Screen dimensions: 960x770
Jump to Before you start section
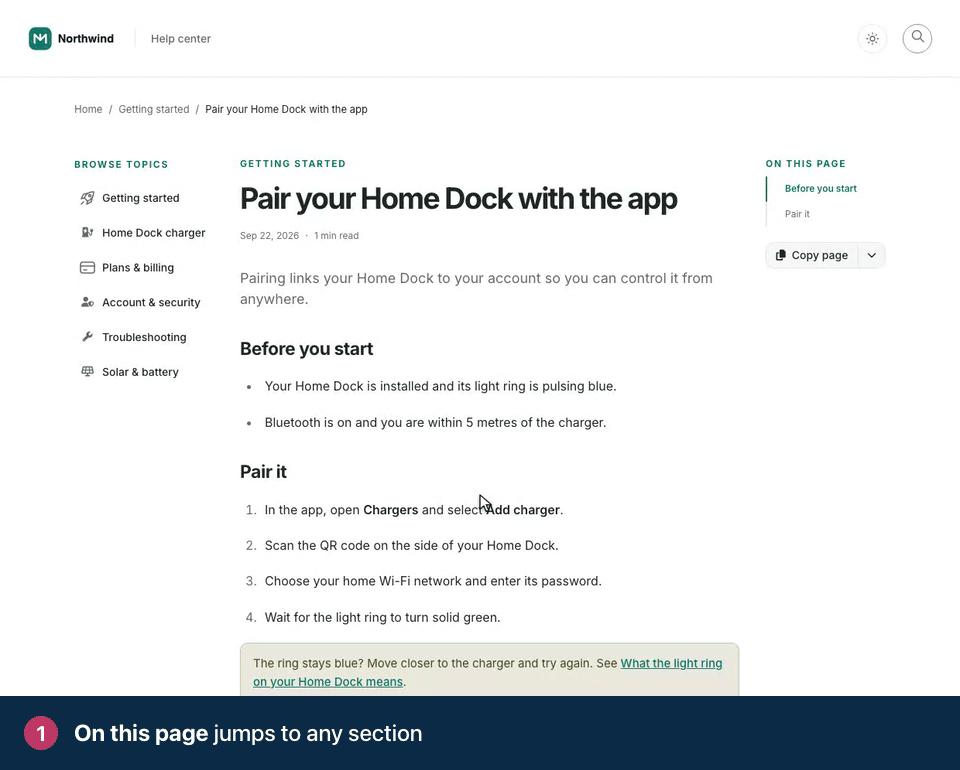coord(820,189)
